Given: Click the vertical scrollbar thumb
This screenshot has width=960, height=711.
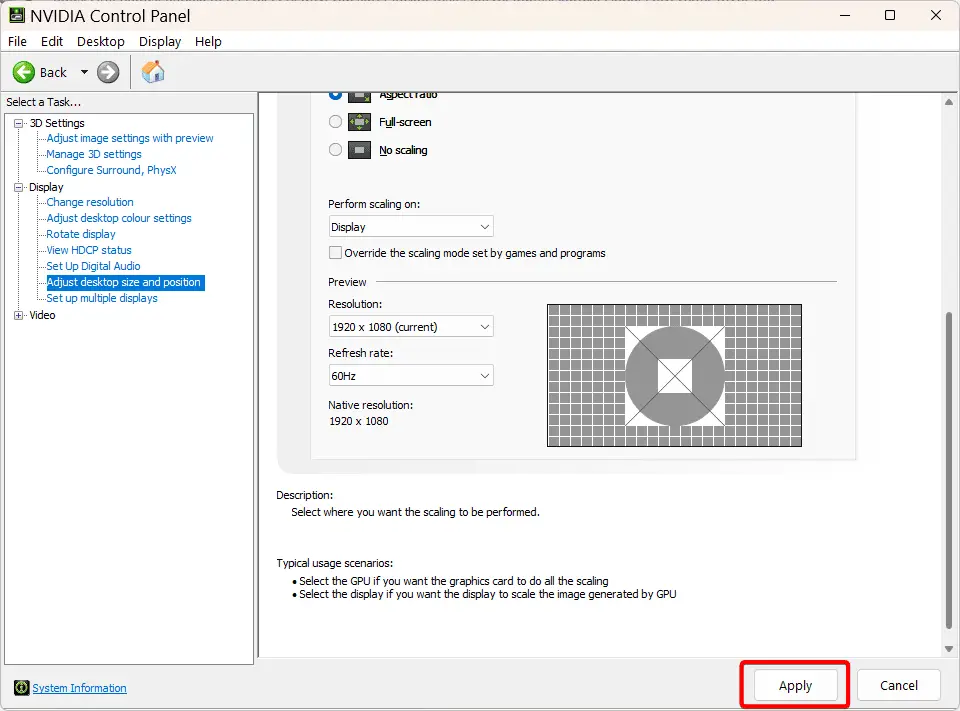Looking at the screenshot, I should pyautogui.click(x=949, y=470).
